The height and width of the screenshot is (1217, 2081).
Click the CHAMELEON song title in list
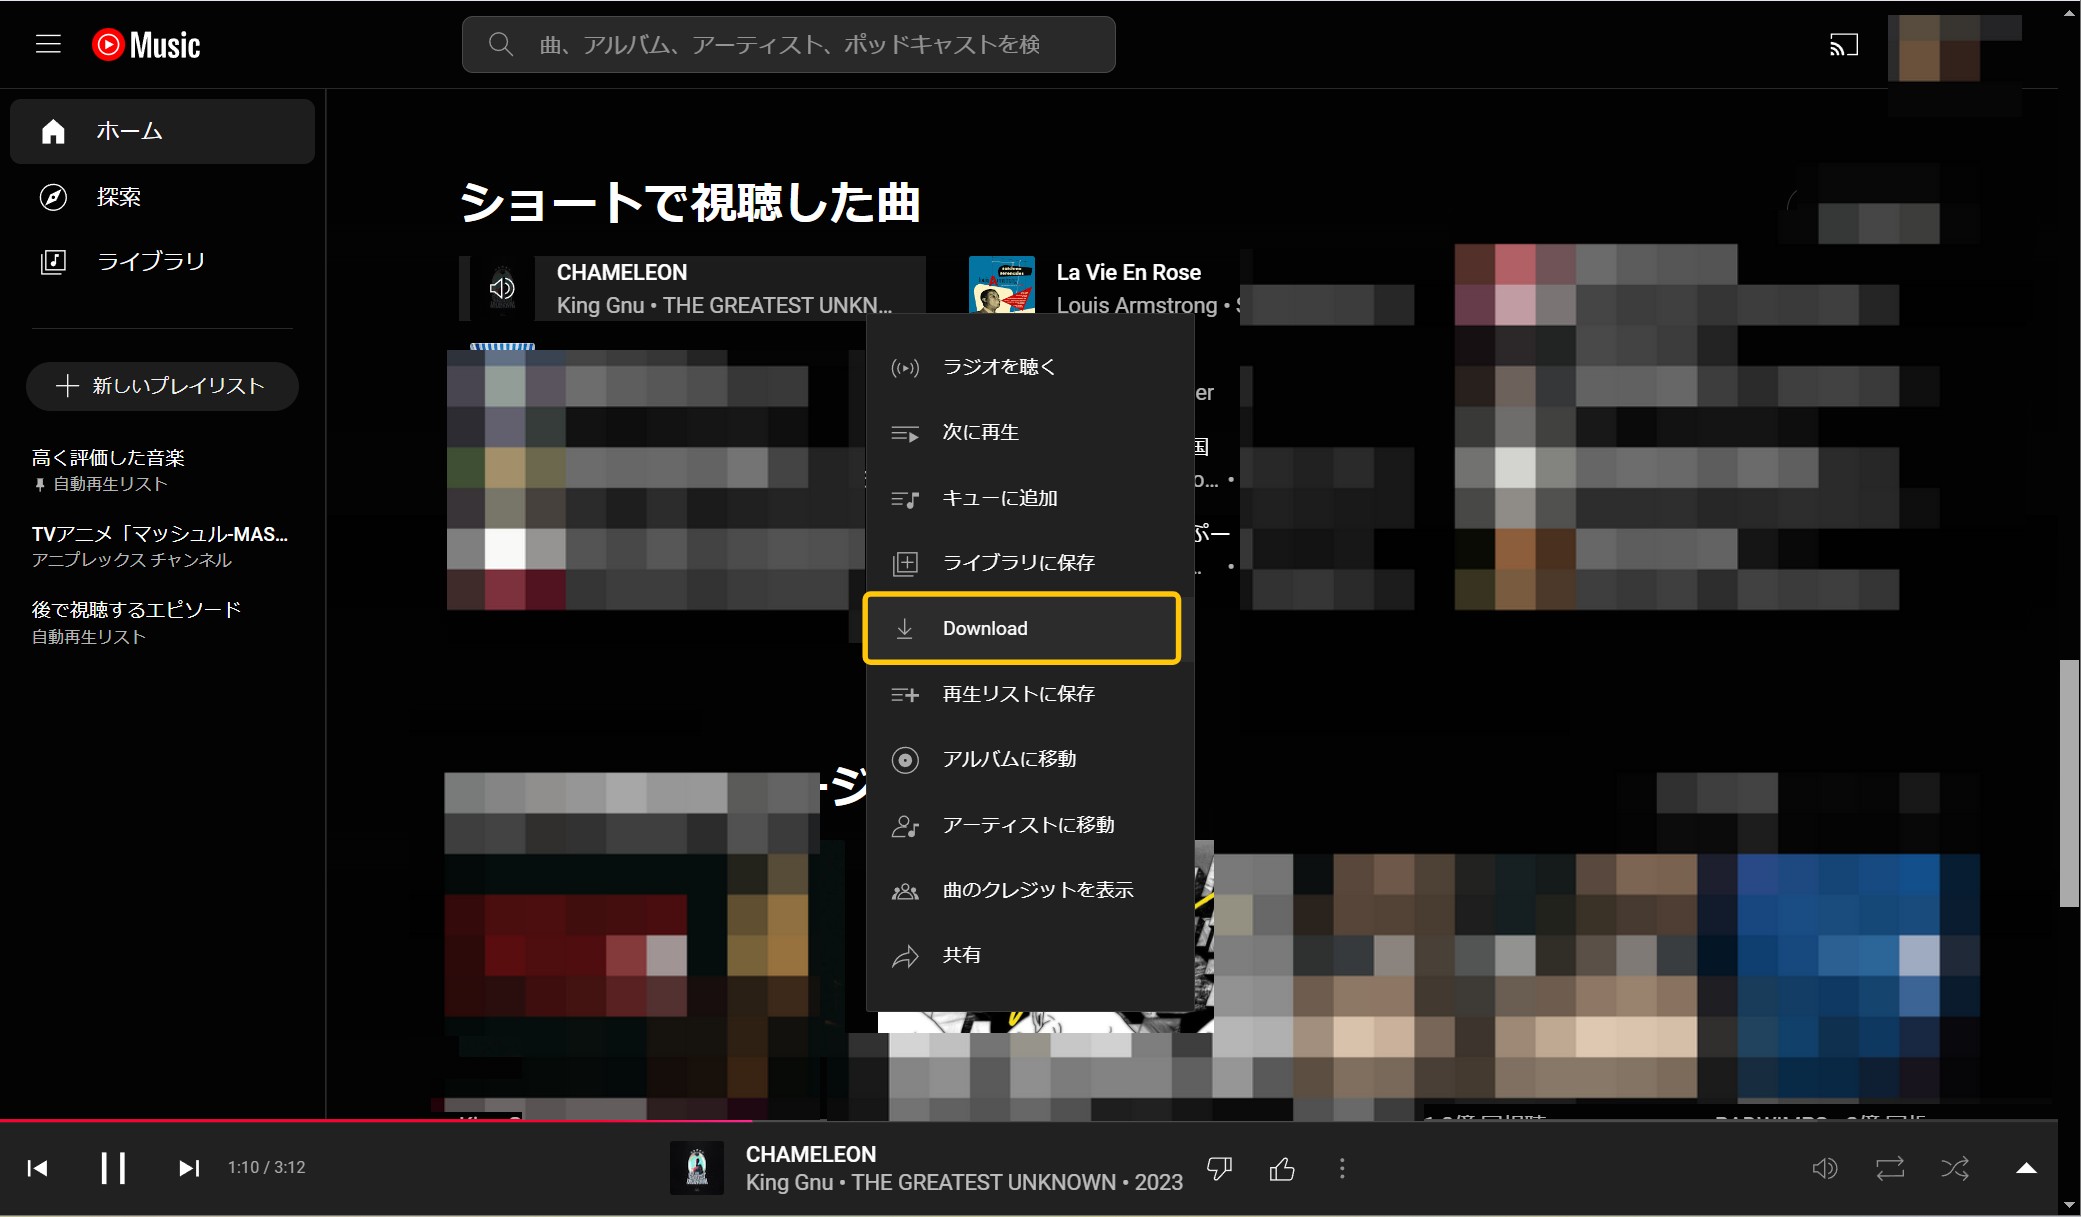point(622,272)
